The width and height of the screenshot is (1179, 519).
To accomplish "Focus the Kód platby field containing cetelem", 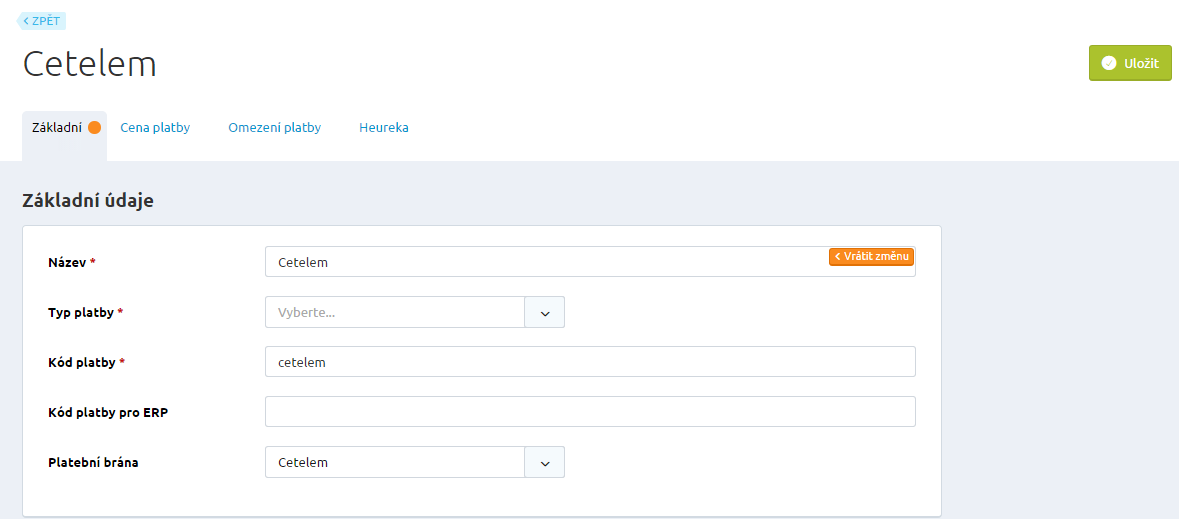I will pyautogui.click(x=590, y=362).
